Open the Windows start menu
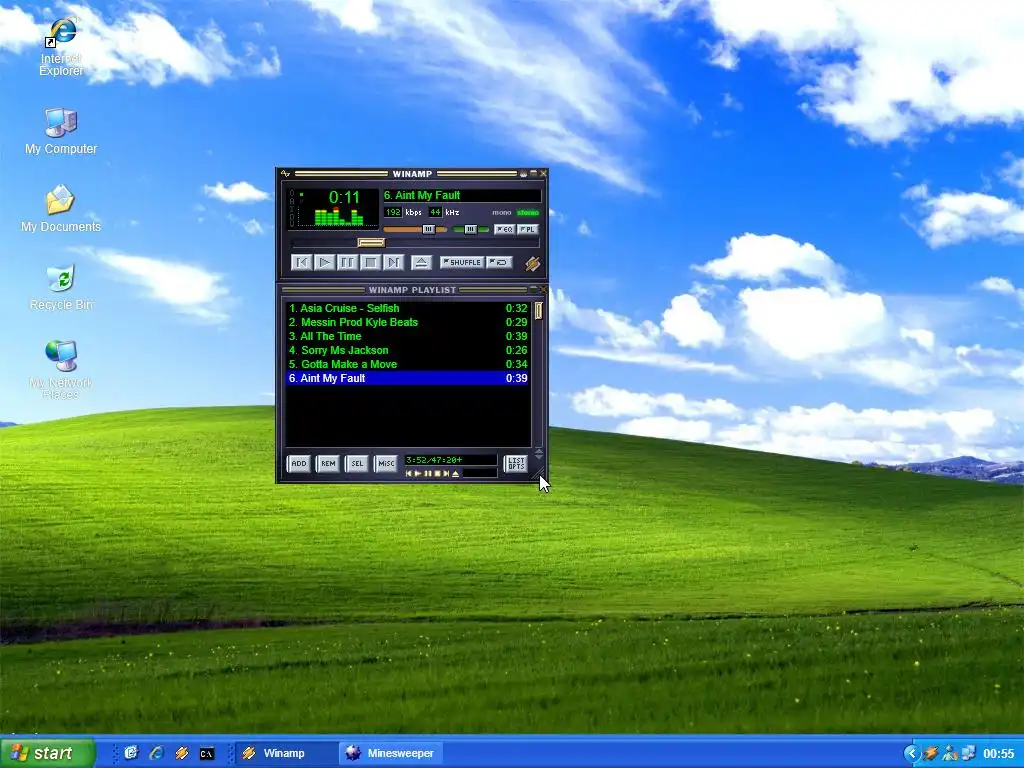 [47, 753]
